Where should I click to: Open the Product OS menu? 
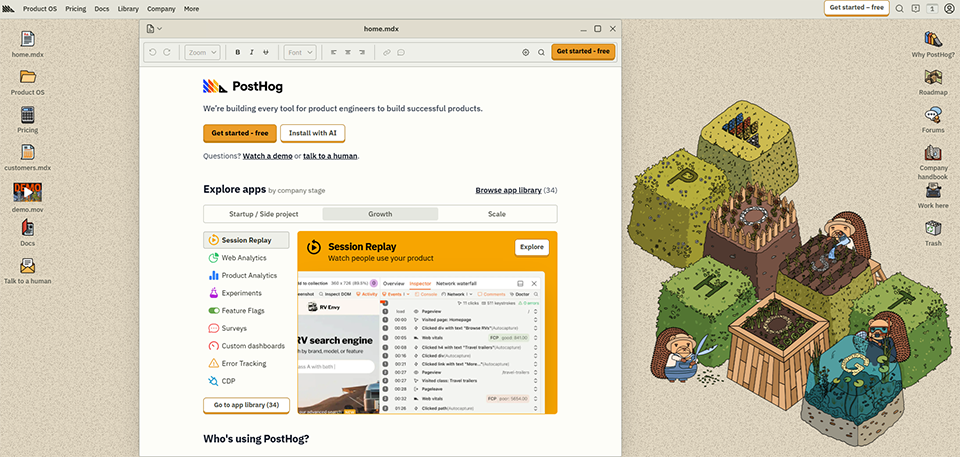tap(40, 9)
